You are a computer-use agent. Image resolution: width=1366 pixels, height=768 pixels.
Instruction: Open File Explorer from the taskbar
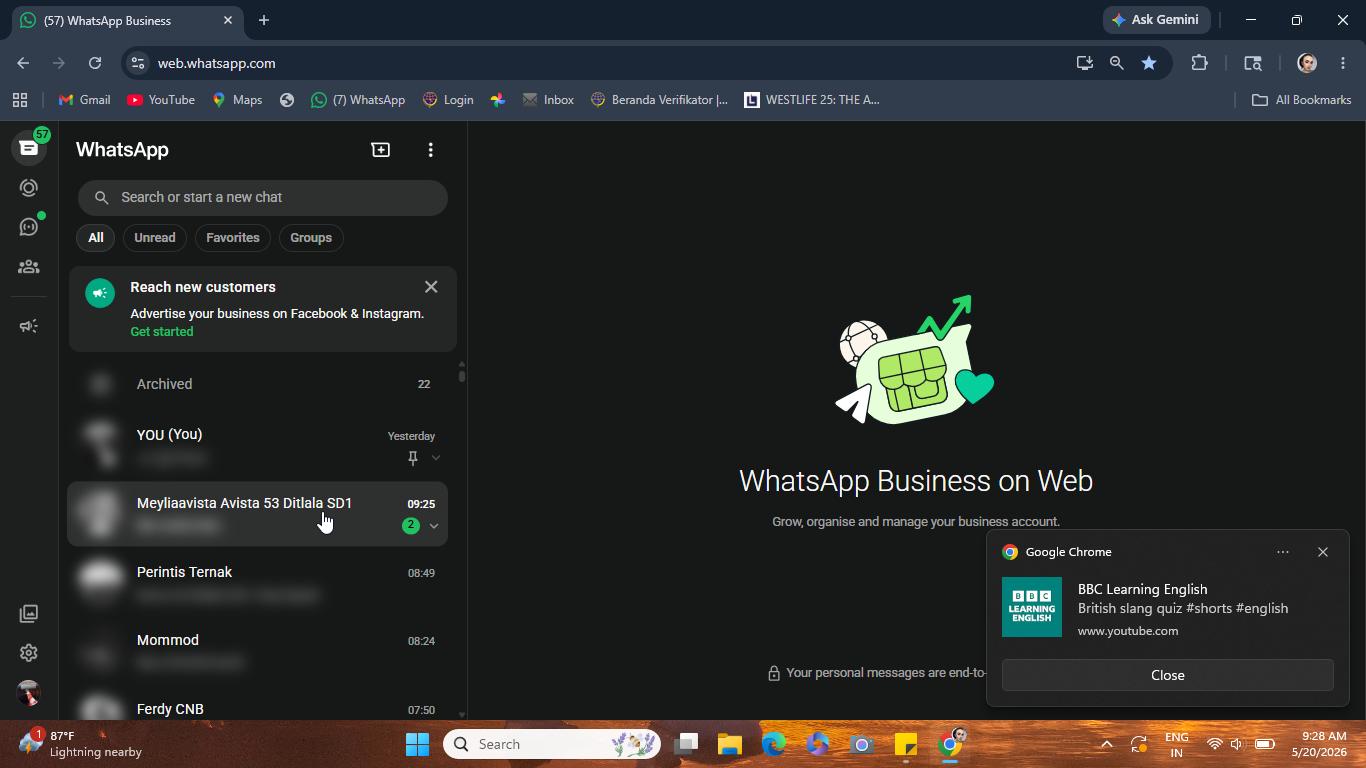(x=729, y=744)
